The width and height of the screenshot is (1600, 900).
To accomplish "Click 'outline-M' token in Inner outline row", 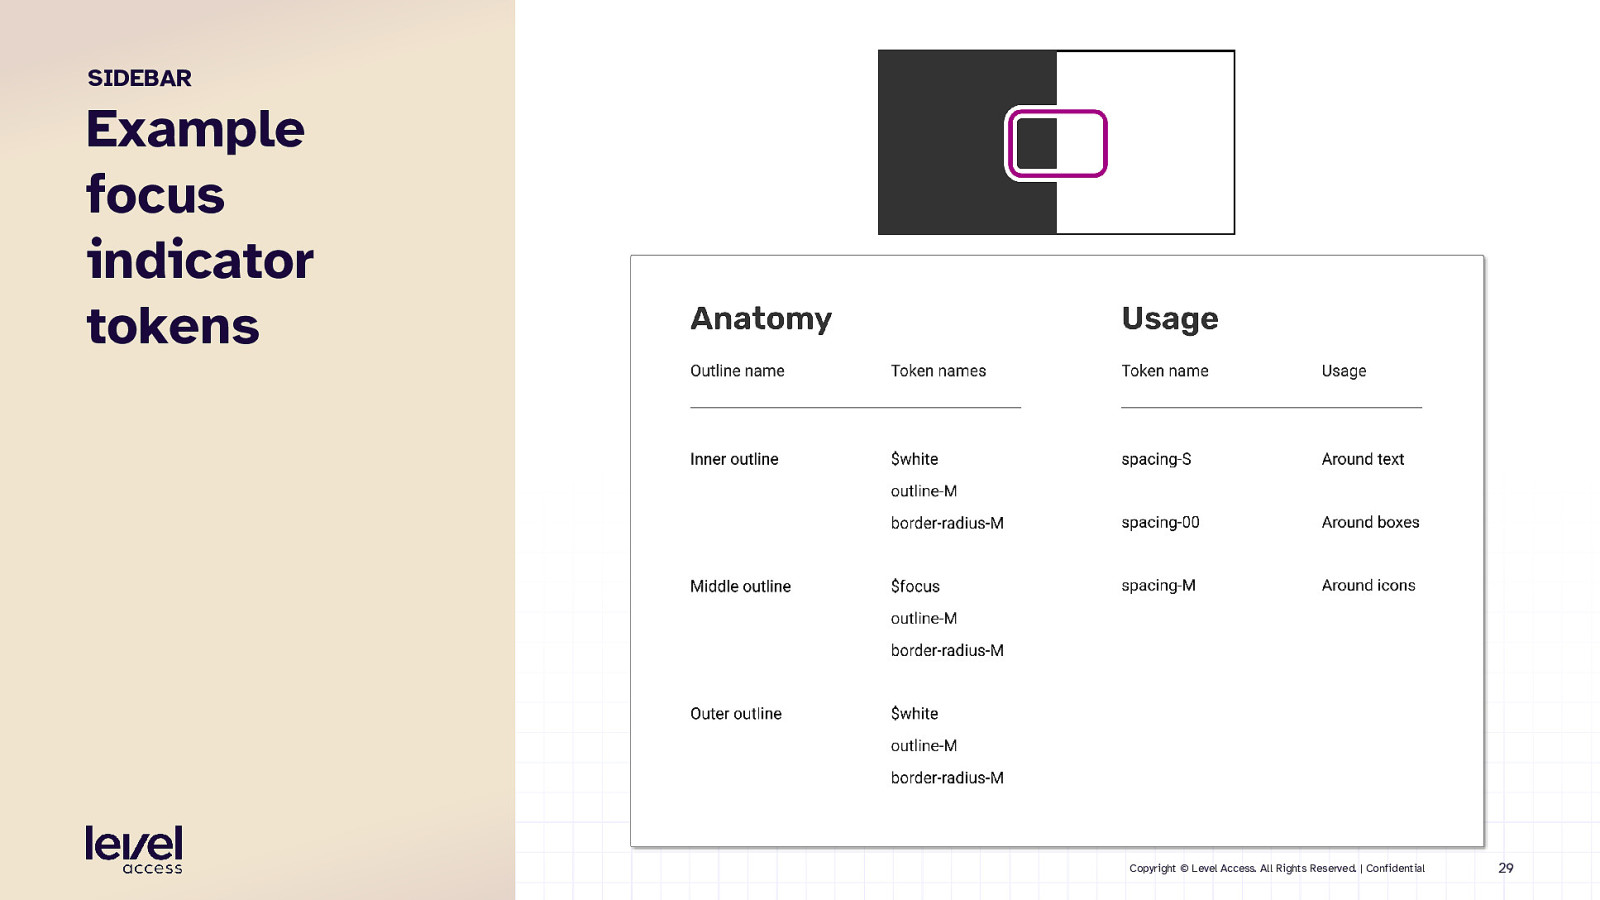I will pyautogui.click(x=924, y=491).
